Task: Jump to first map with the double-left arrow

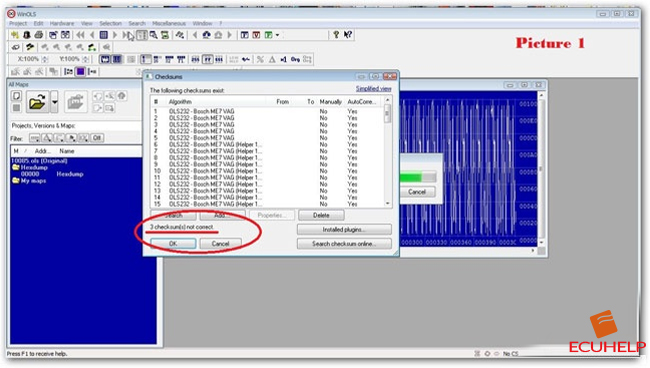Action: pos(80,35)
